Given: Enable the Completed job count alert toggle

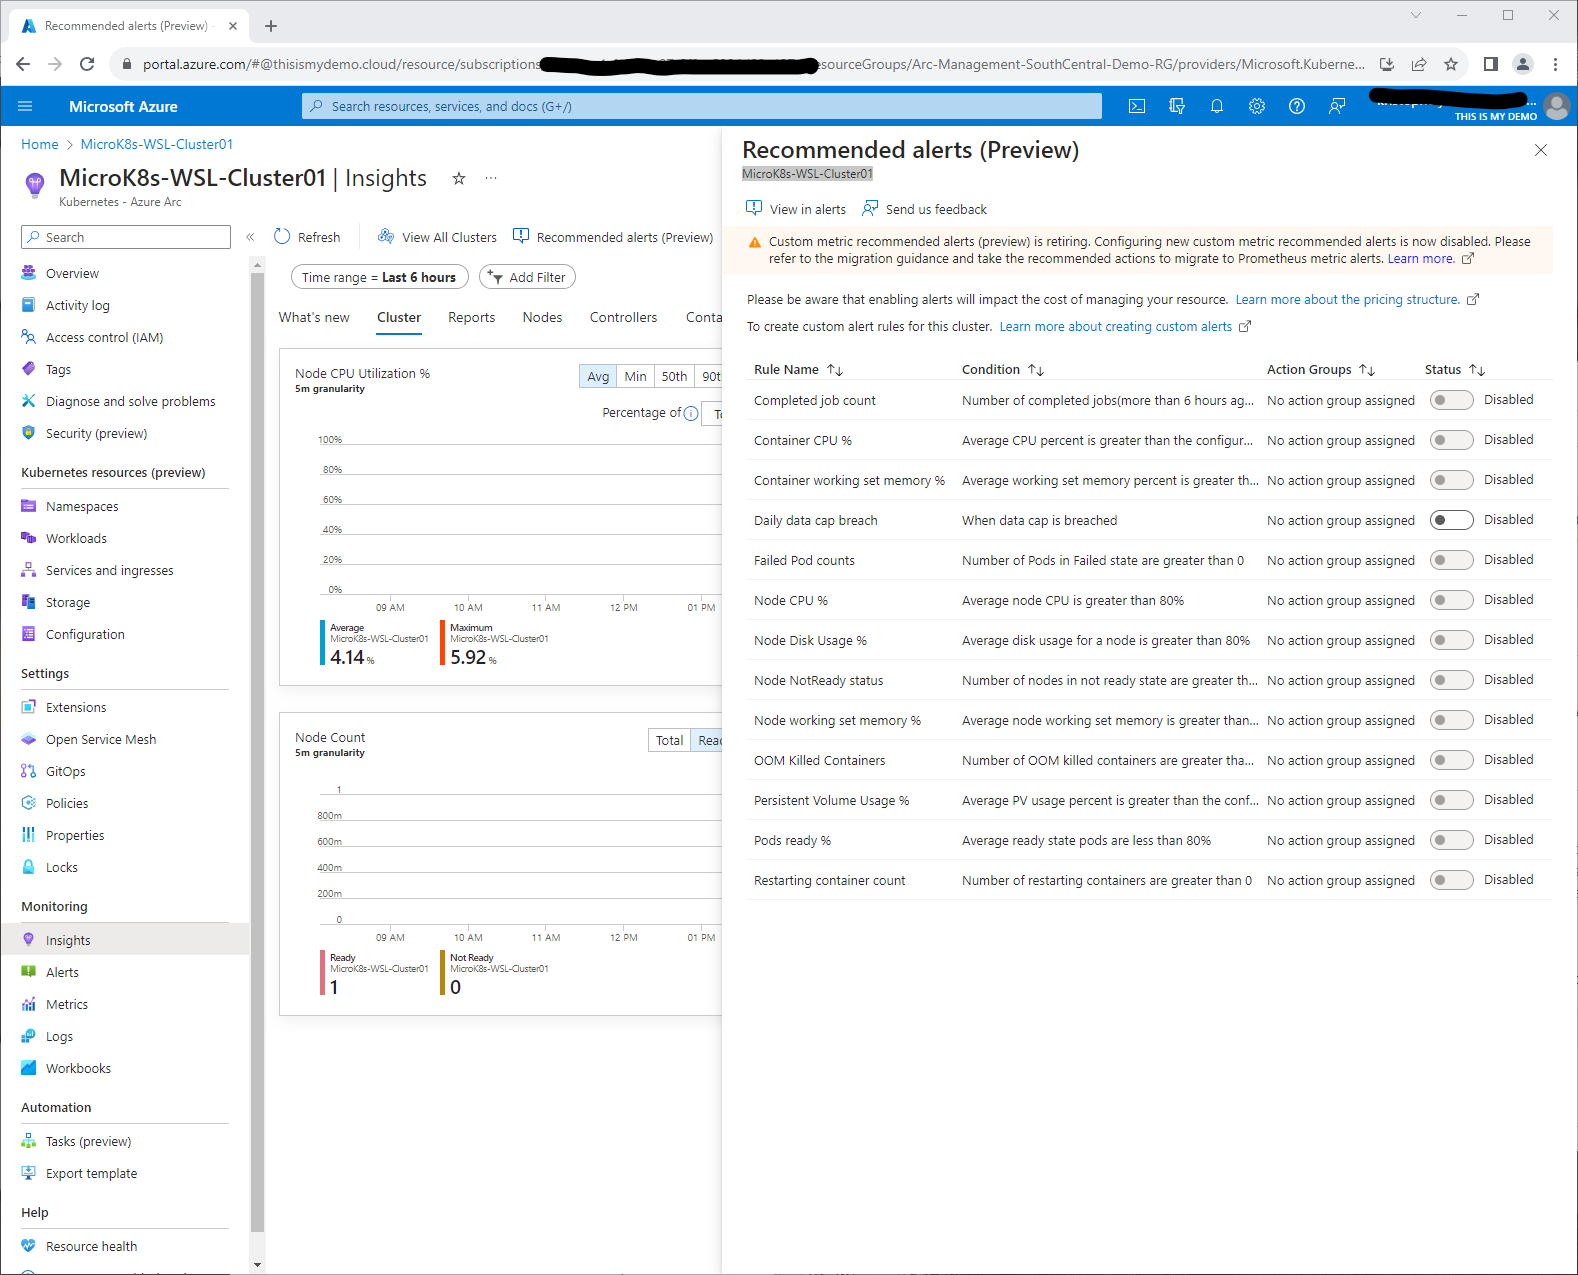Looking at the screenshot, I should click(x=1451, y=400).
